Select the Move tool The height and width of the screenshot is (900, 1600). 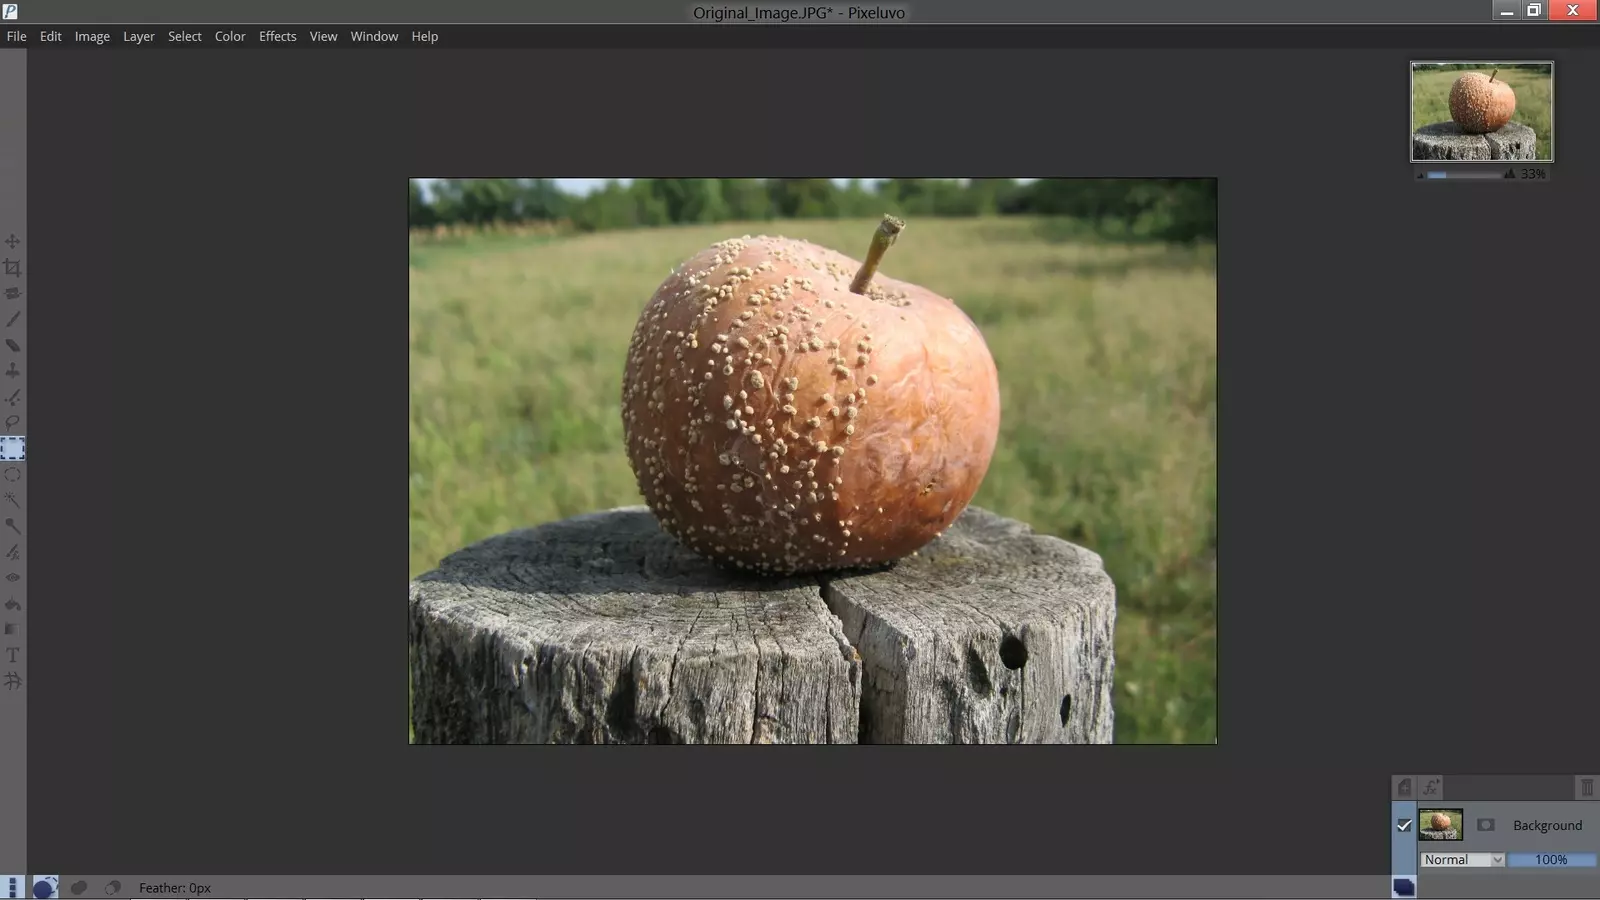pos(12,242)
